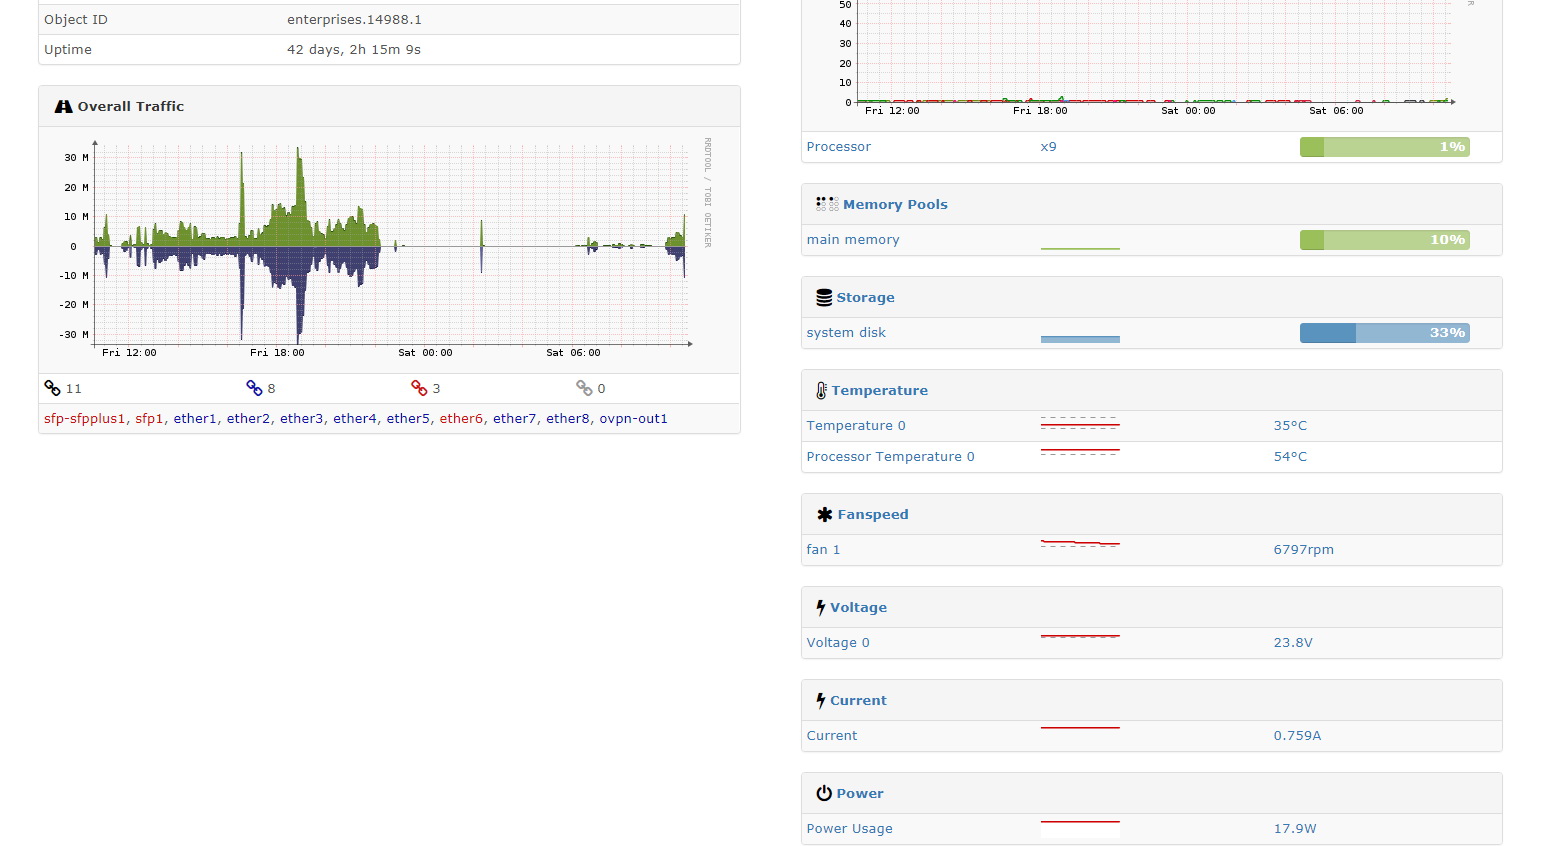
Task: Click the Power Usage mini graph
Action: (1080, 828)
